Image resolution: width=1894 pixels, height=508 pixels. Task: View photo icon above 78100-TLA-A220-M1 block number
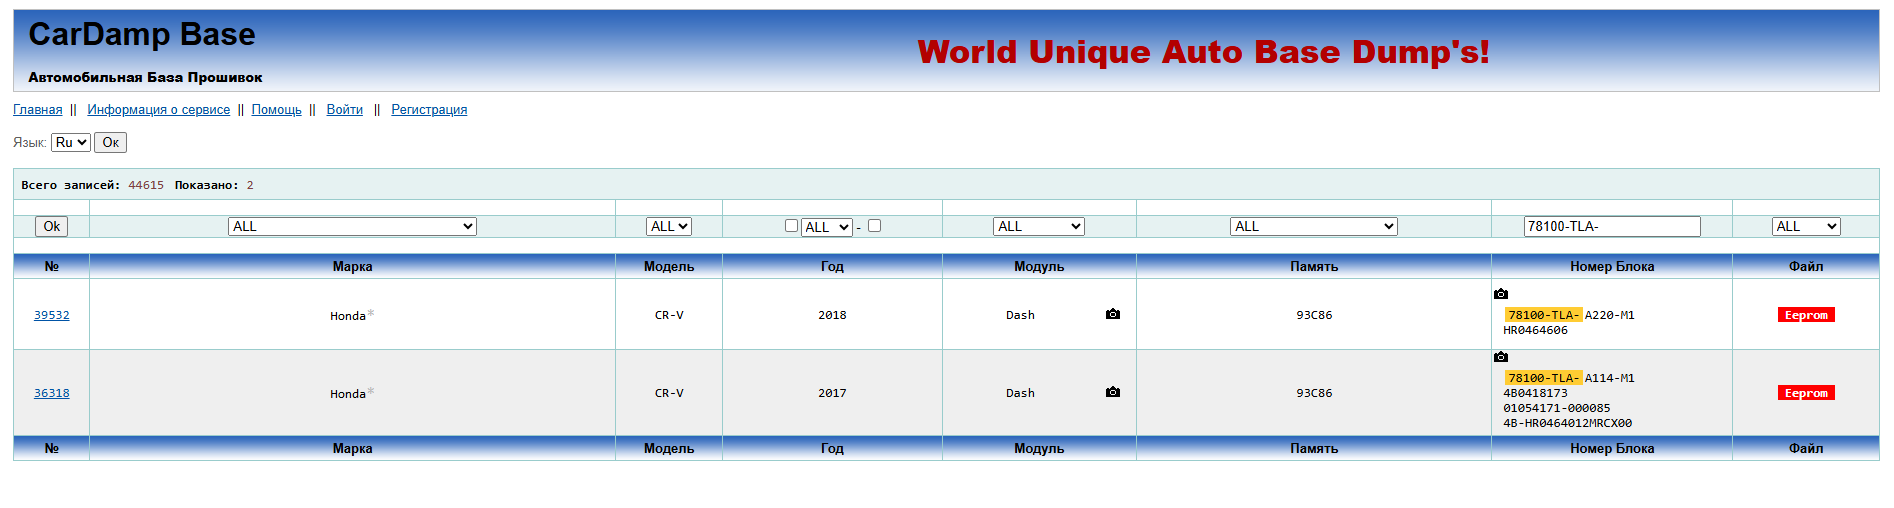coord(1501,294)
